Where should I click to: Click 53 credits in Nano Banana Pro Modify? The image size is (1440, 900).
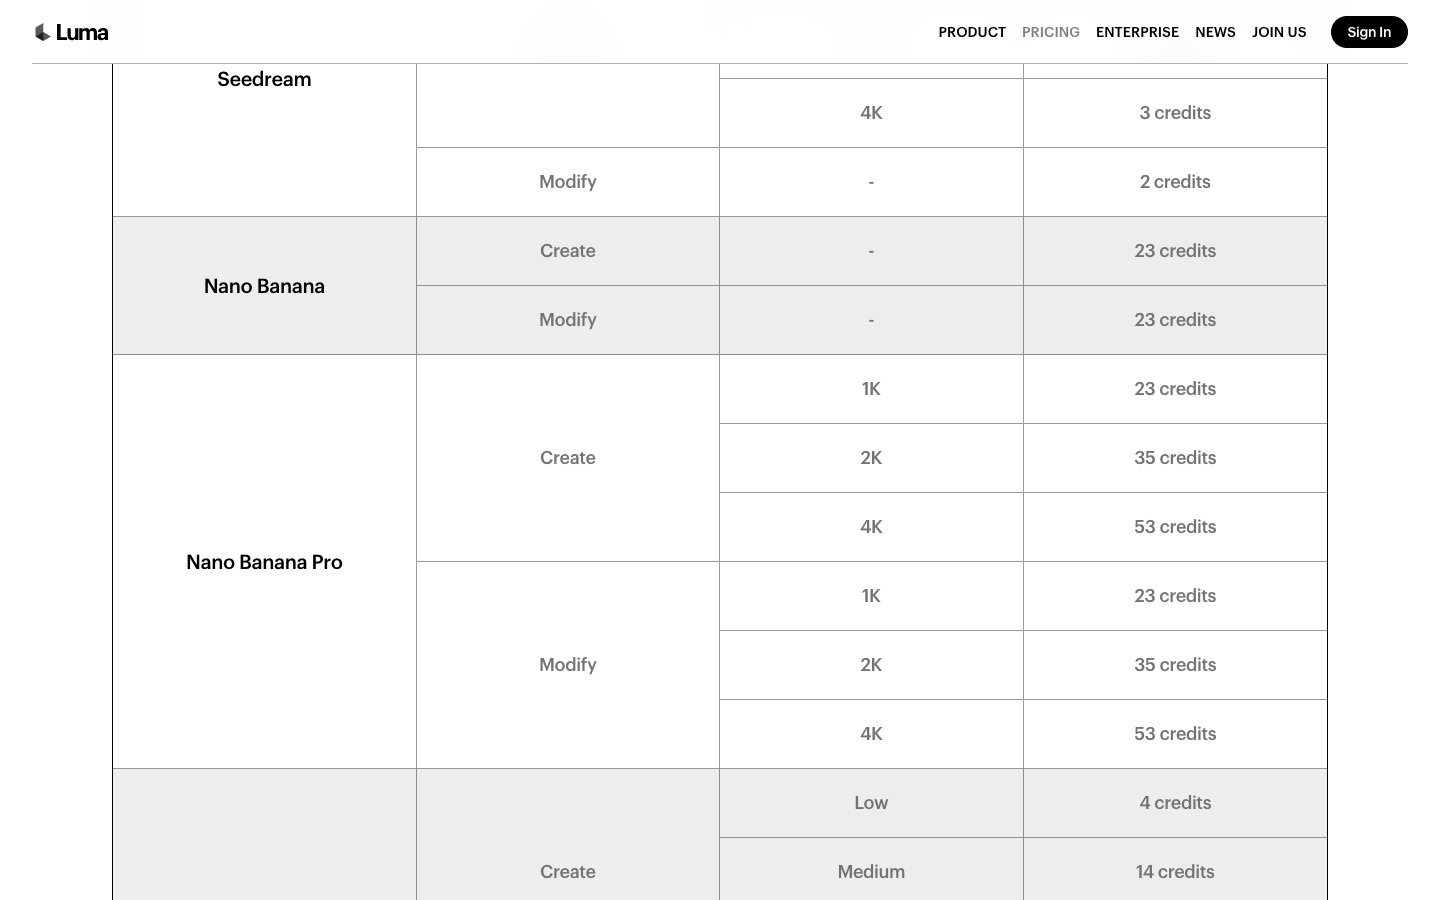pyautogui.click(x=1175, y=734)
